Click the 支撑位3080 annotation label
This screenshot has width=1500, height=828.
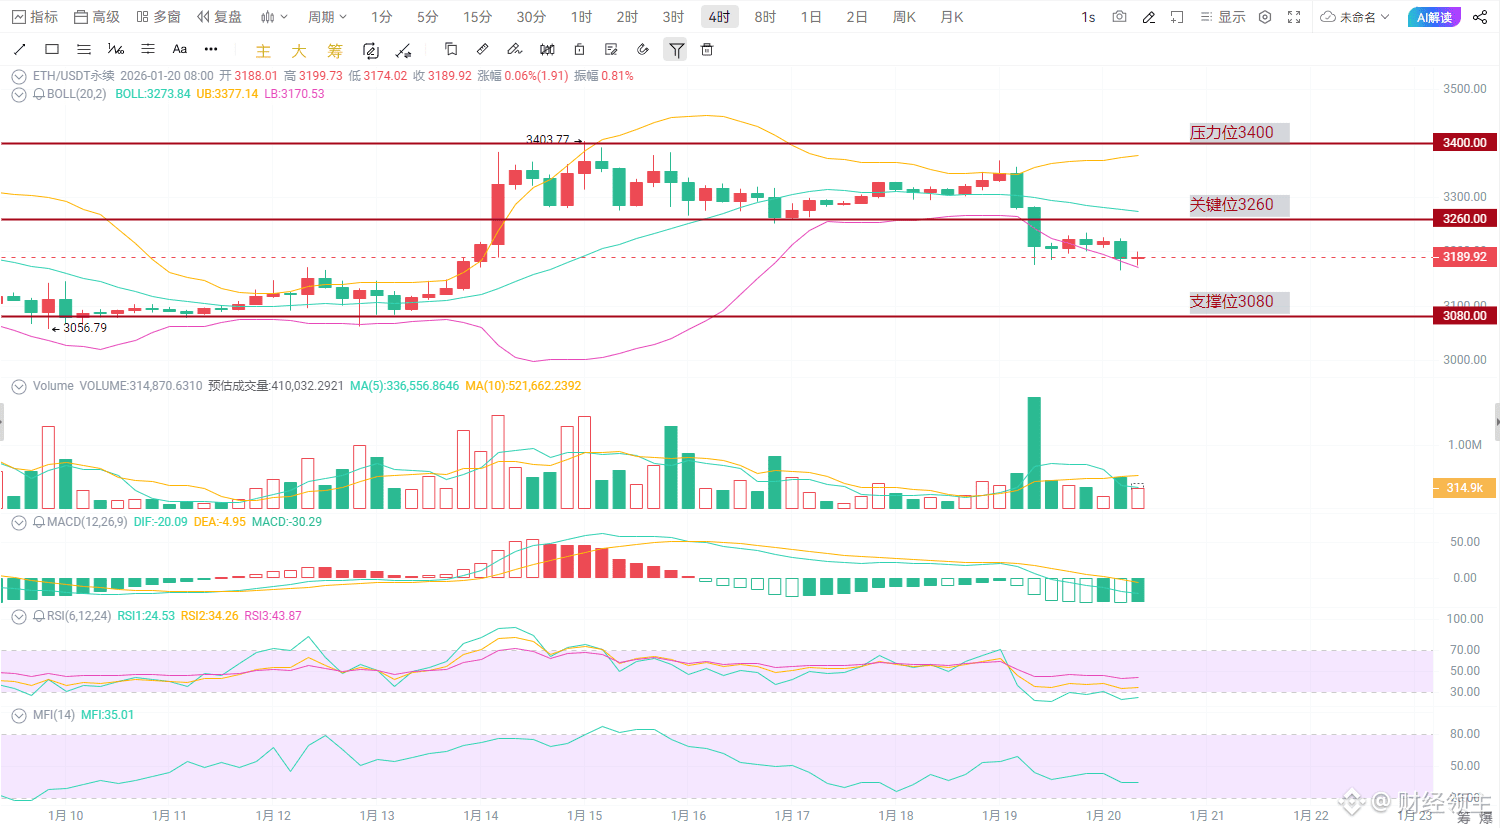1239,301
